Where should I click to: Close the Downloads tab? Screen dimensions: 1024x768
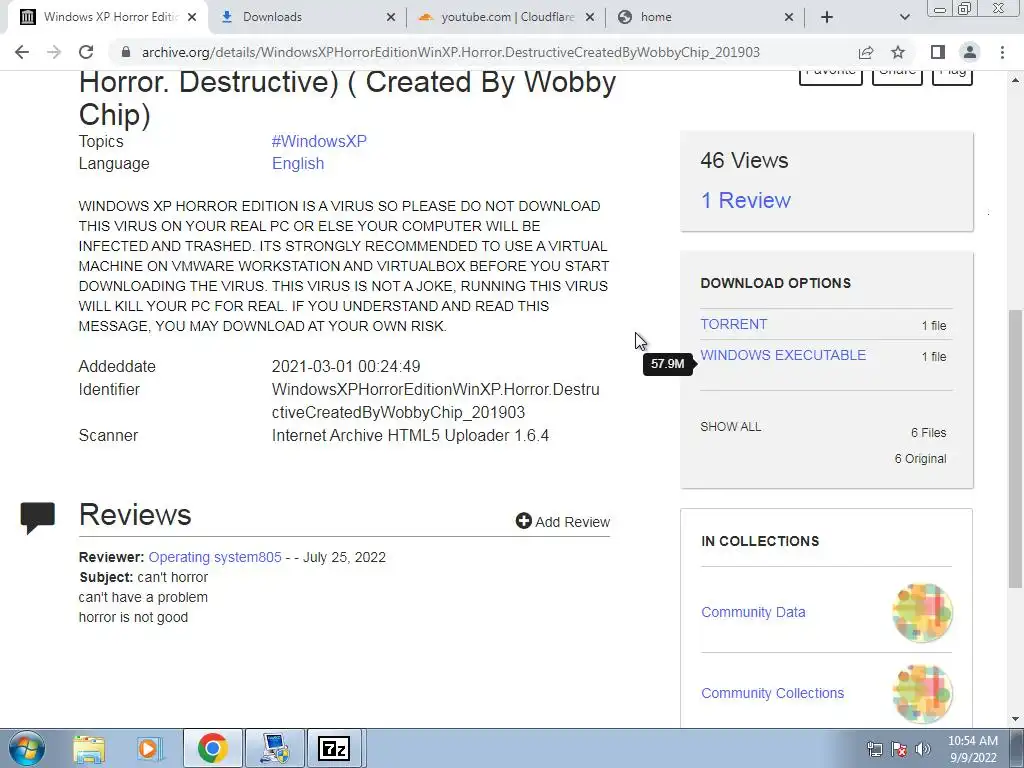tap(391, 17)
